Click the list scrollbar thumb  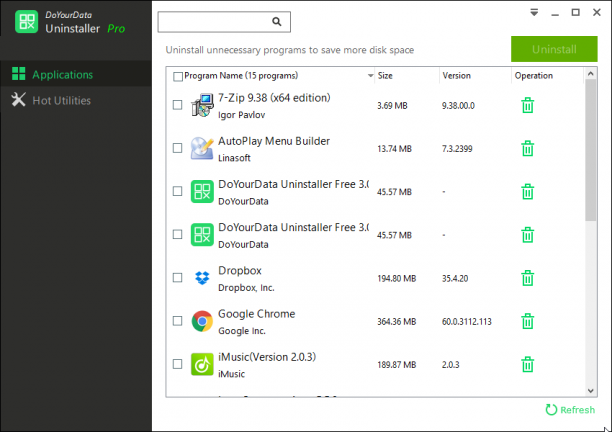click(591, 150)
